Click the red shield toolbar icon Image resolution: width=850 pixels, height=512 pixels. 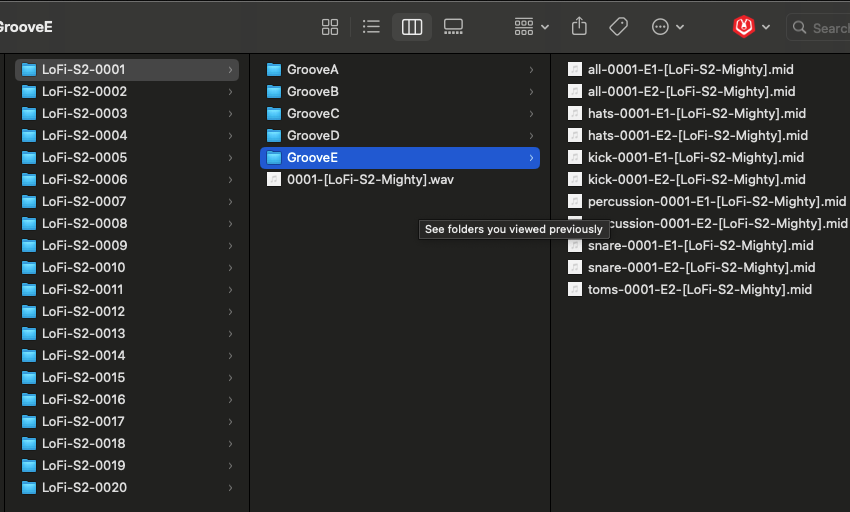coord(744,27)
